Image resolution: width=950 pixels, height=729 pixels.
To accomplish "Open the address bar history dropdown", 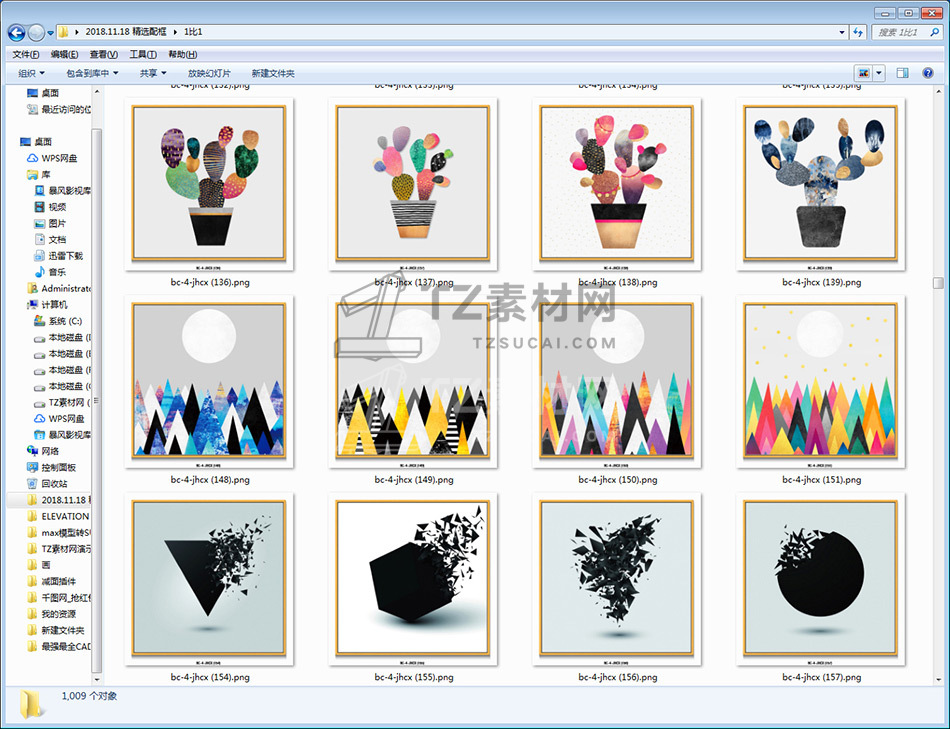I will [x=842, y=32].
